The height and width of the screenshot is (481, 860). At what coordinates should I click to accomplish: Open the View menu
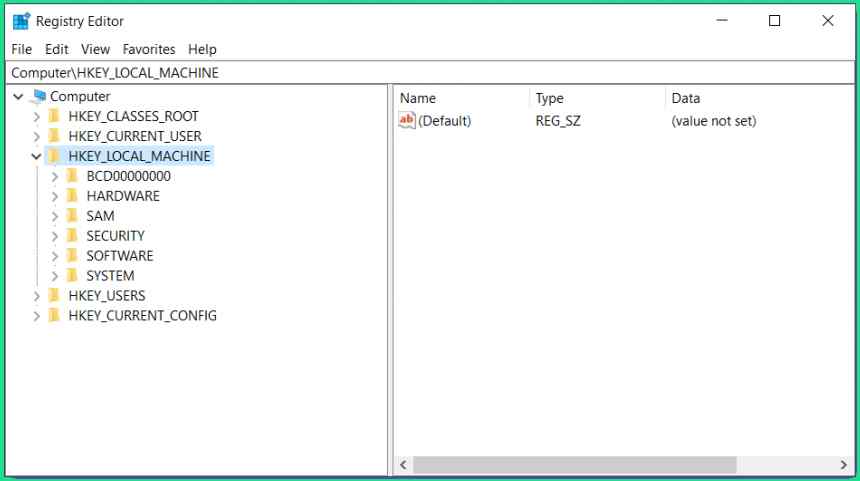pos(95,49)
